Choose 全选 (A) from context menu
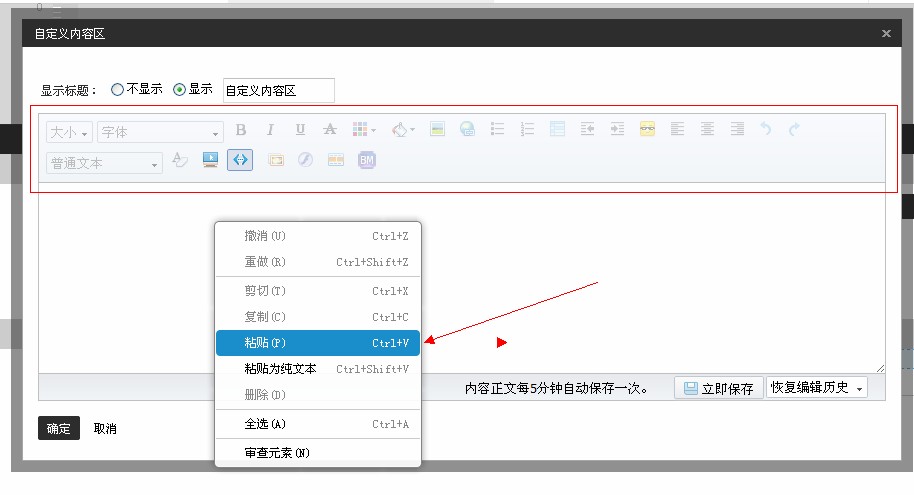This screenshot has width=914, height=495. [318, 424]
